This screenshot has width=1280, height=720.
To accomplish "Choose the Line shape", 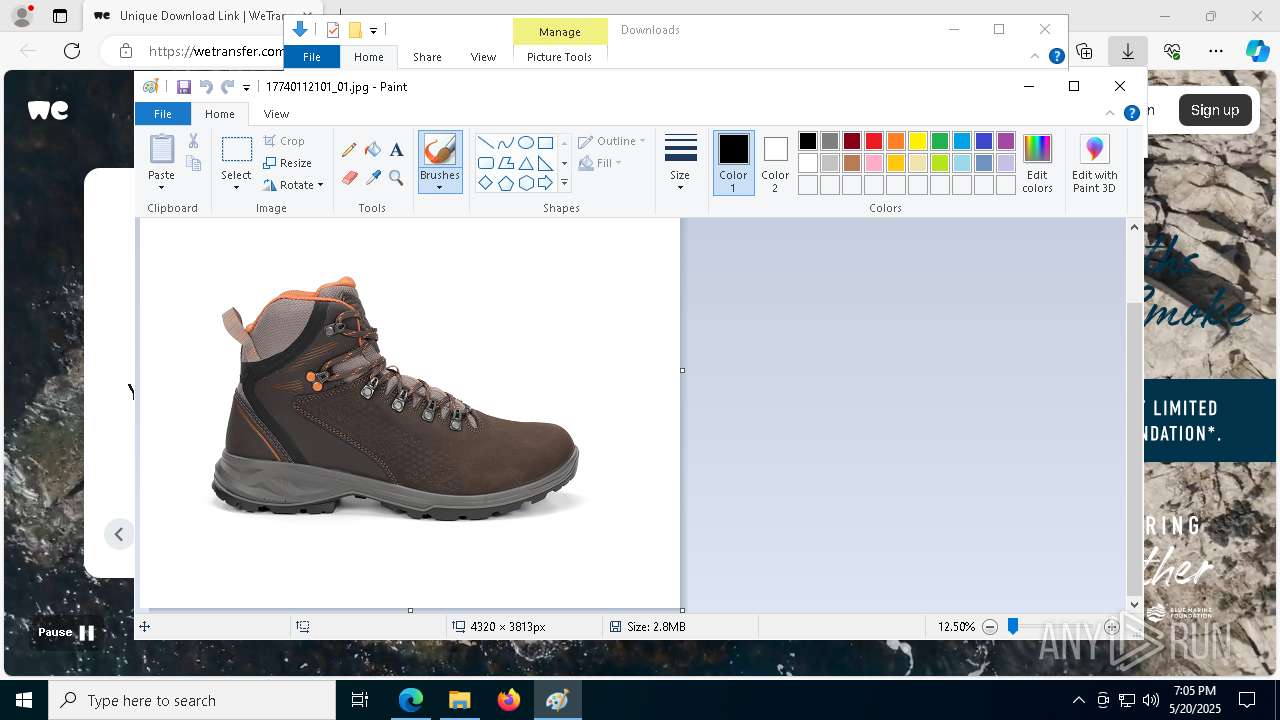I will (x=485, y=142).
